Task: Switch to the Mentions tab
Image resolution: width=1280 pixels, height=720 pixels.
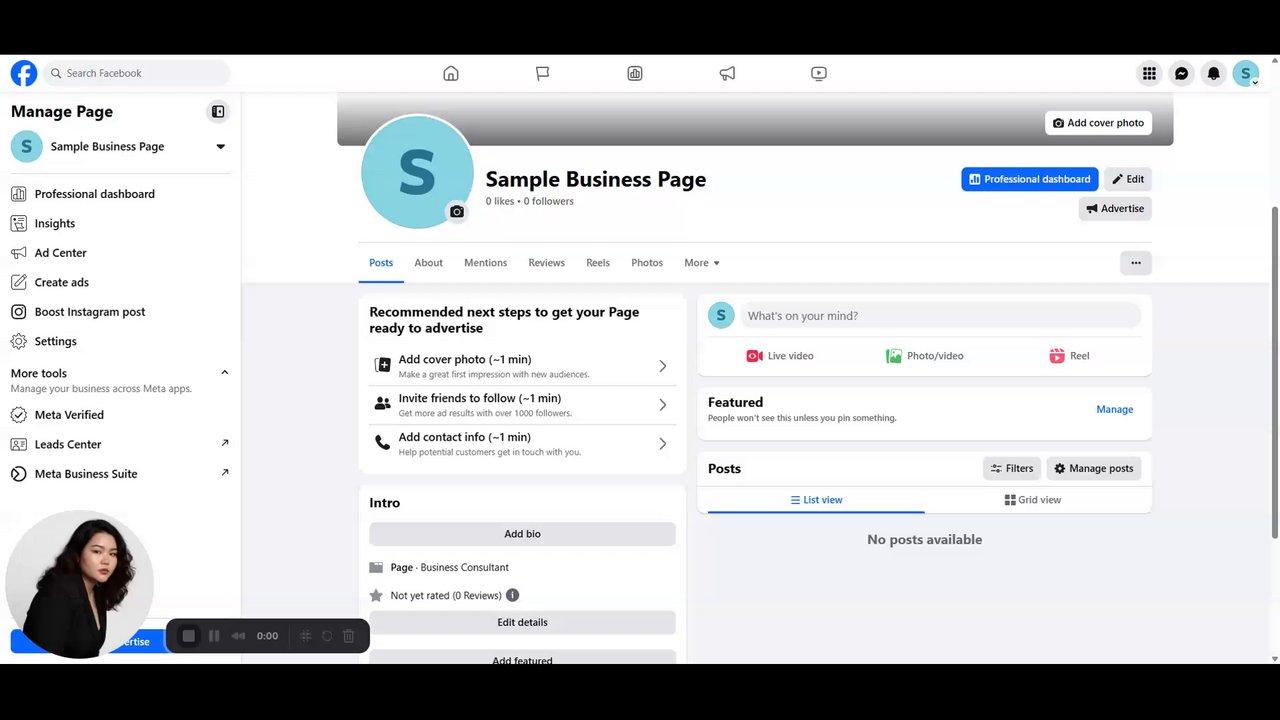Action: [485, 263]
